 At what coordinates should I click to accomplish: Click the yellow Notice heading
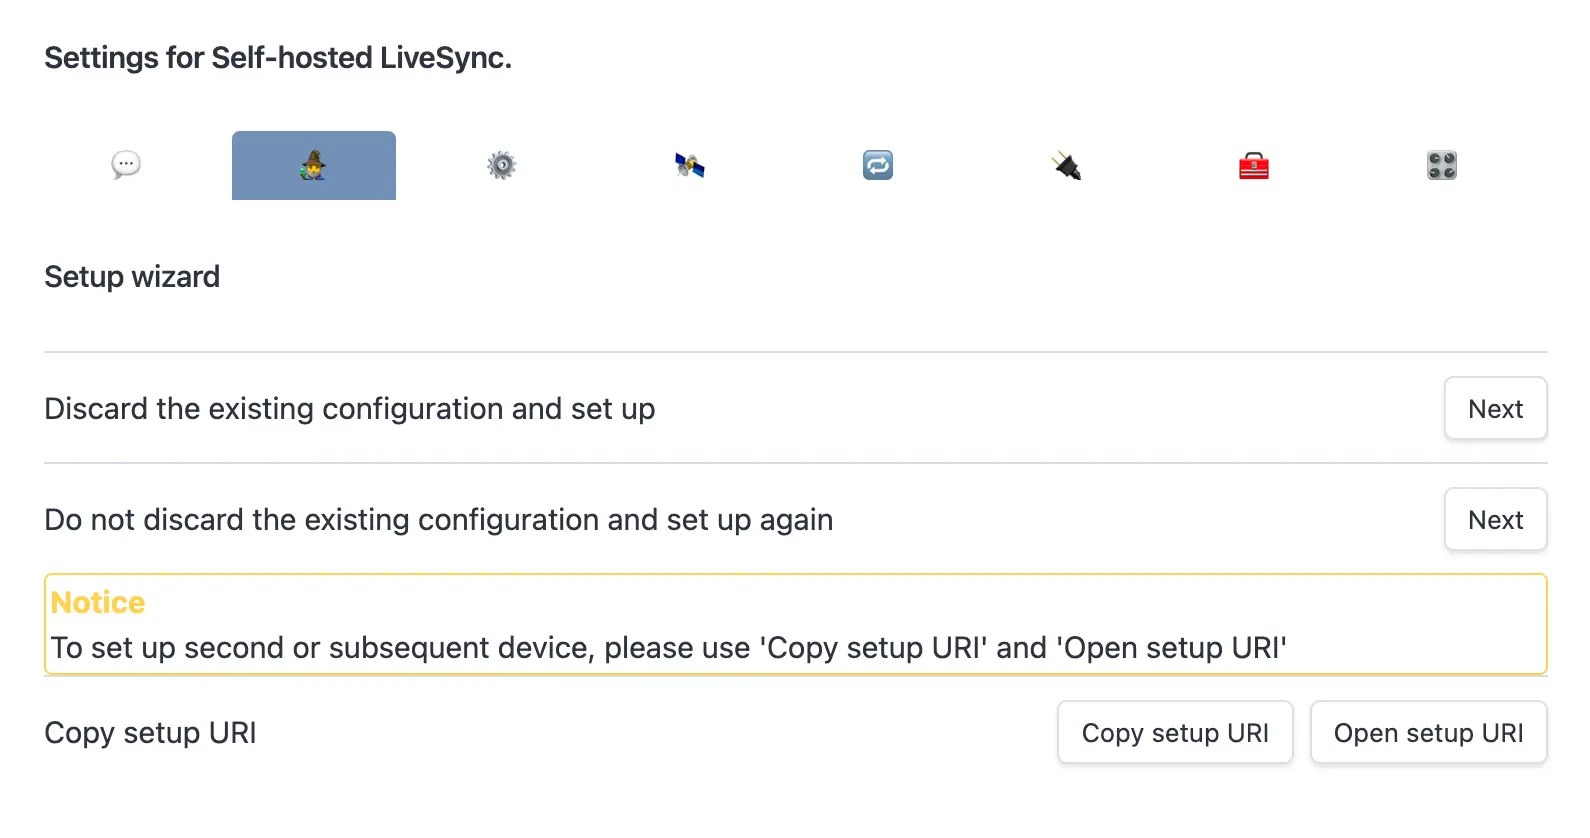tap(98, 602)
